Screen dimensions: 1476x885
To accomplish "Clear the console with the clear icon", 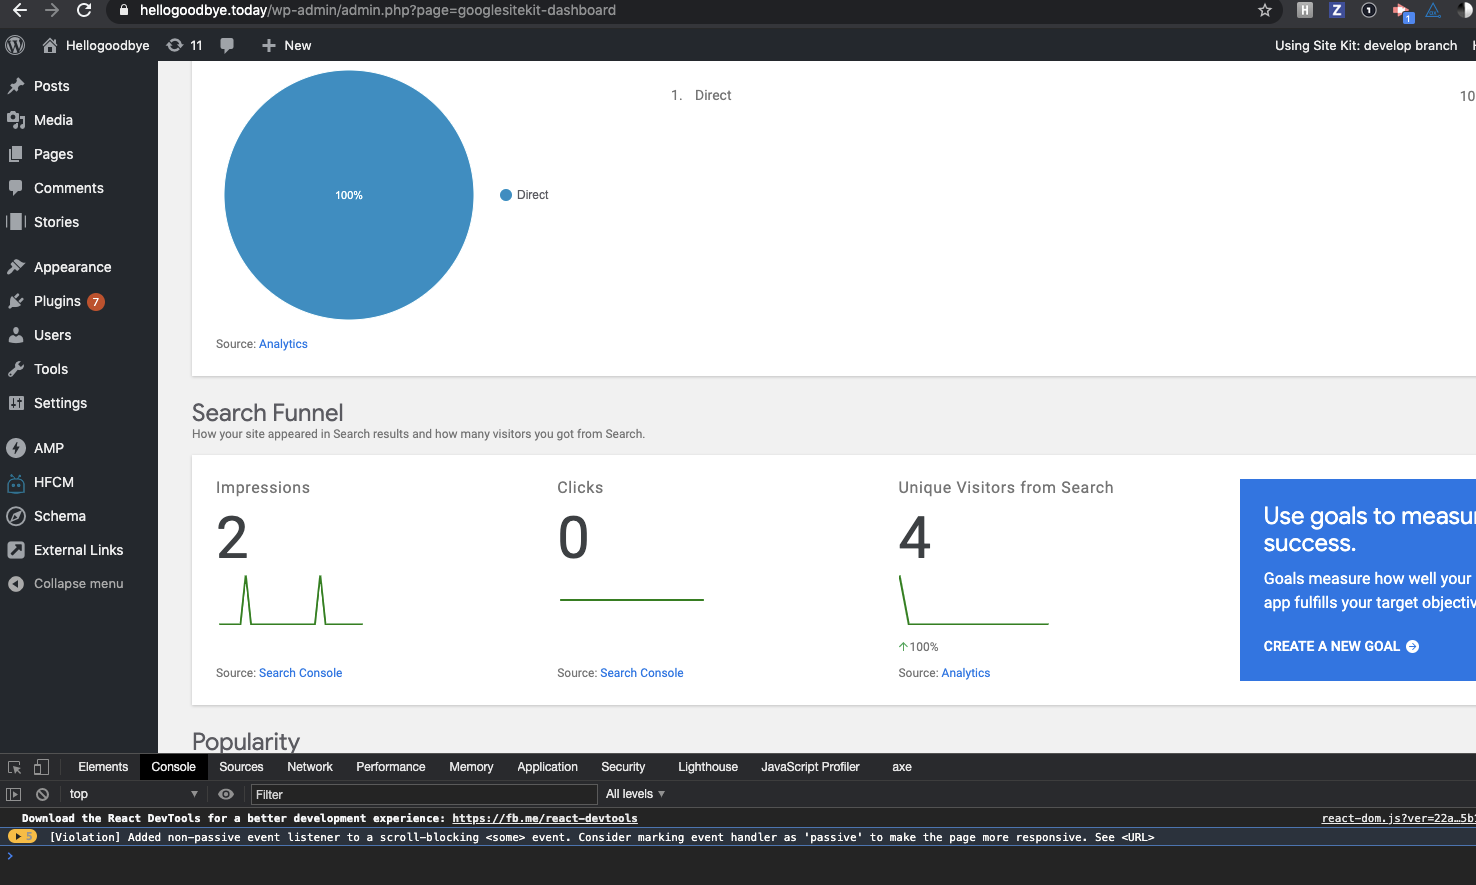I will (x=41, y=793).
